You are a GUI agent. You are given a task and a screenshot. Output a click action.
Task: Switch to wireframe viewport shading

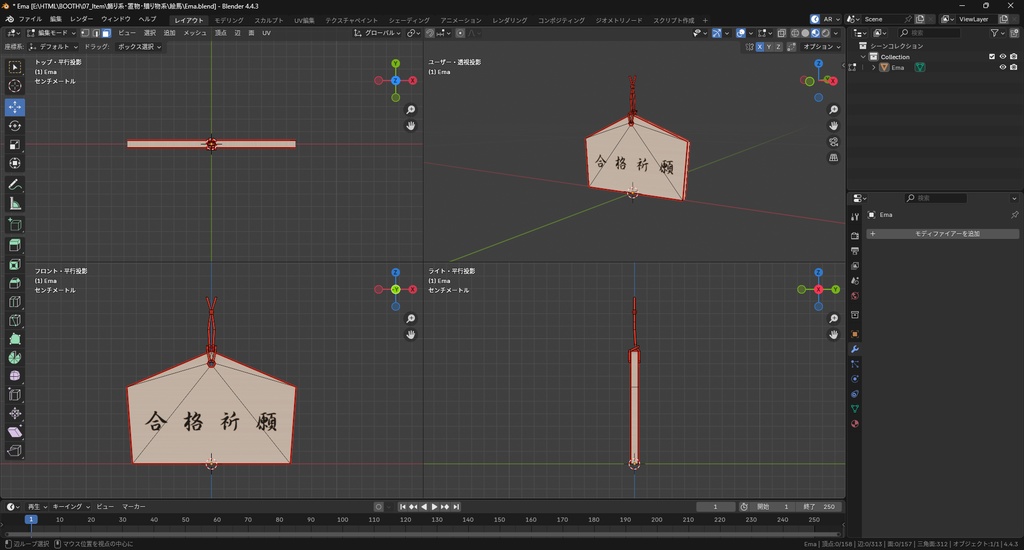pyautogui.click(x=795, y=33)
